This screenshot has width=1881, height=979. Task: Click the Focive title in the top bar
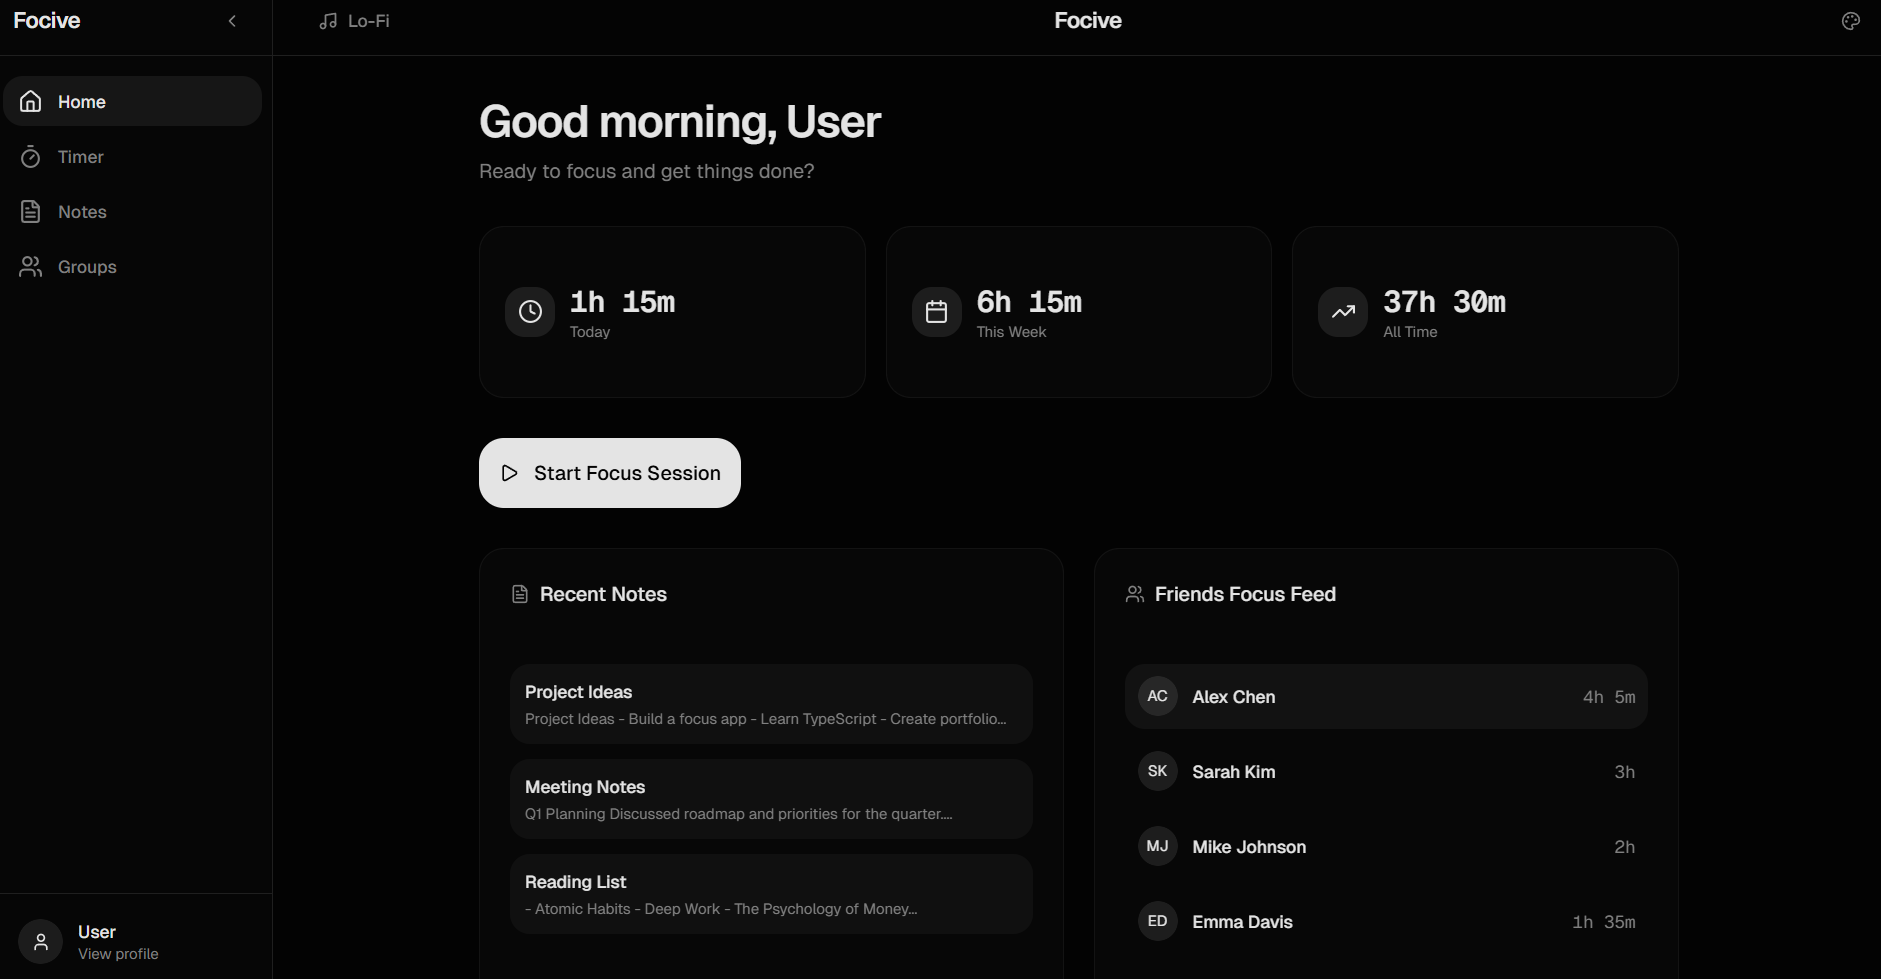[1087, 20]
